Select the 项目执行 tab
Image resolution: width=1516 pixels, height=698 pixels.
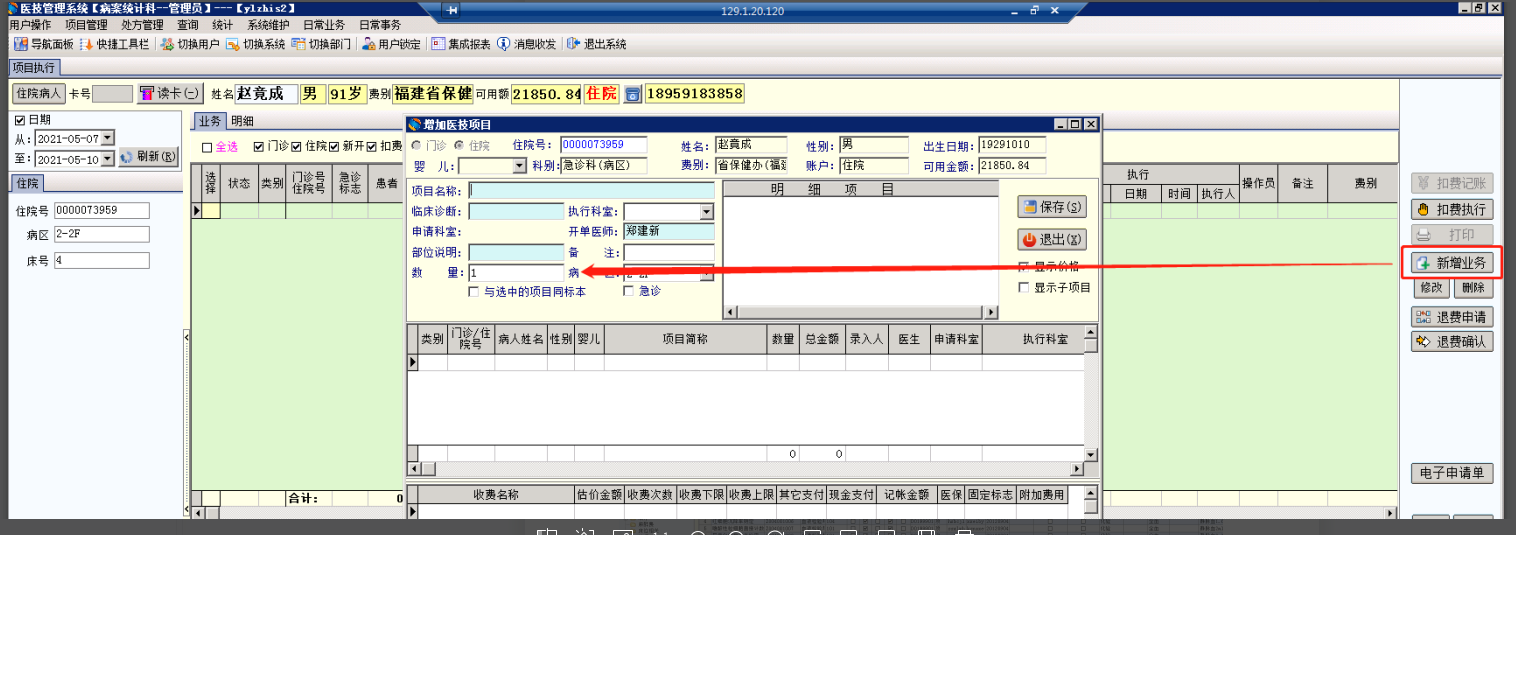35,67
